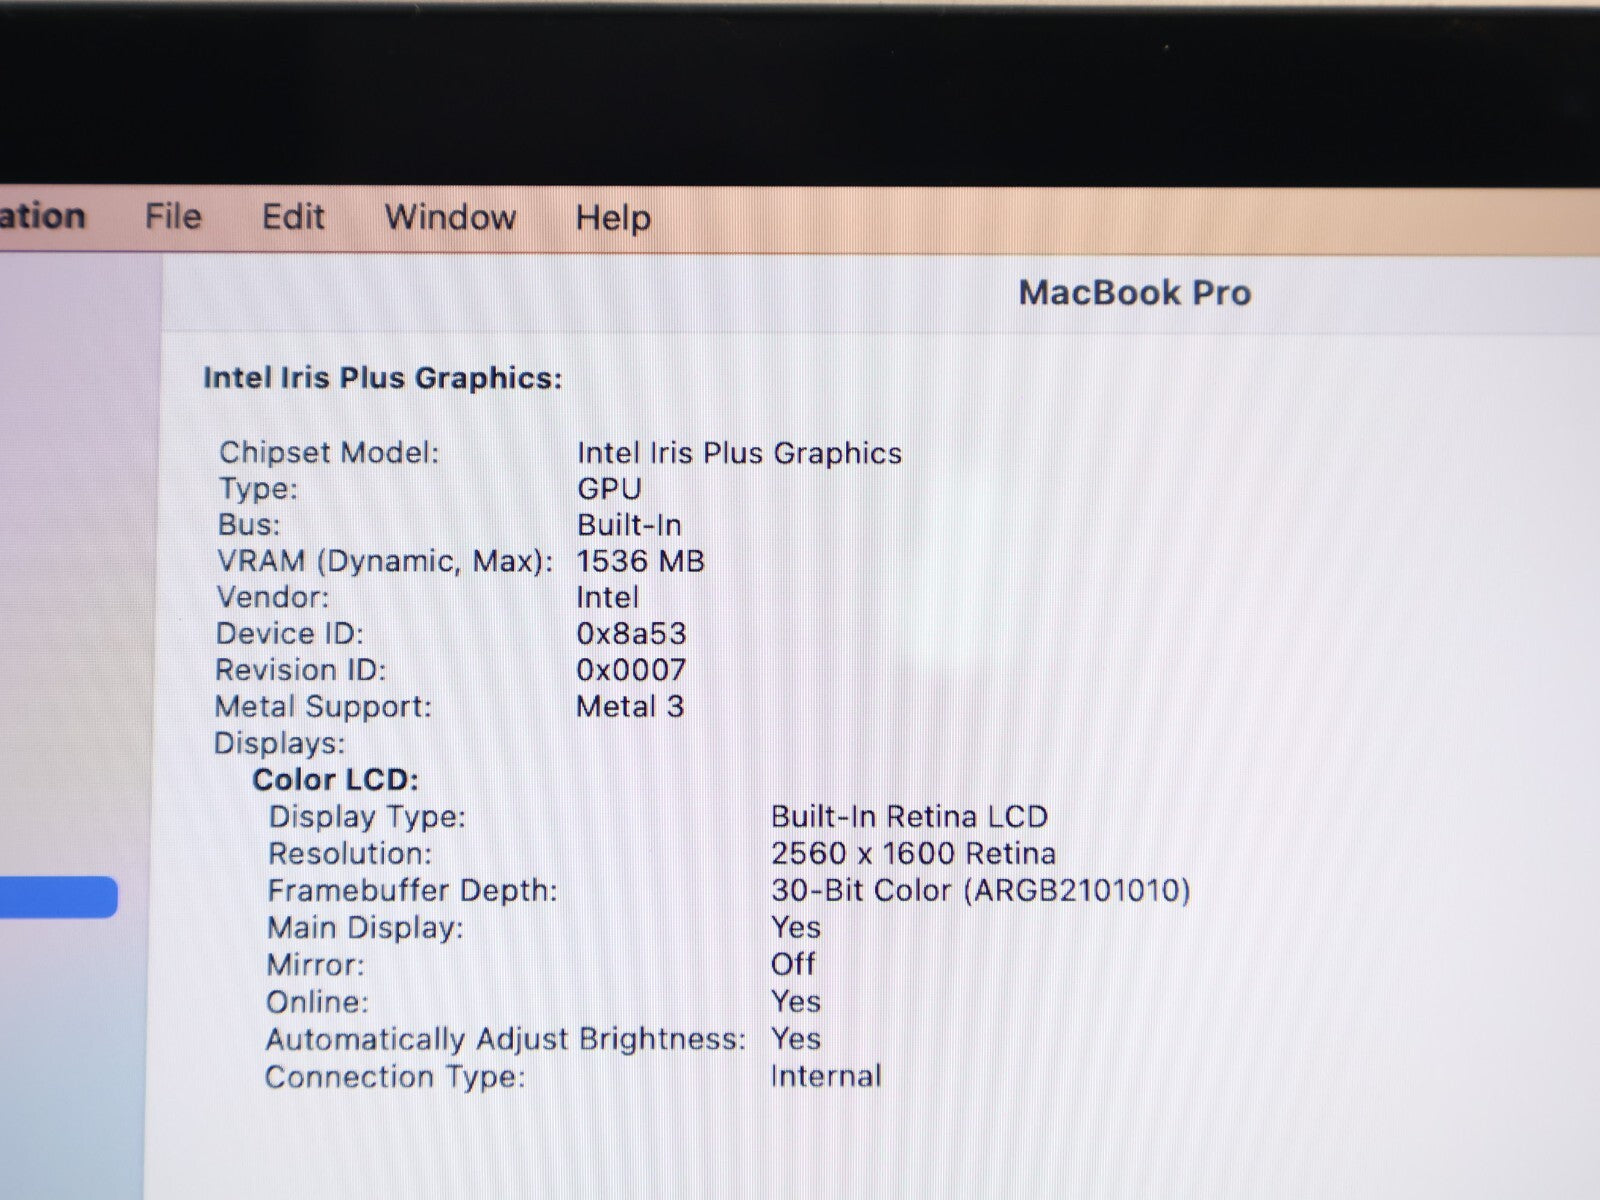Select the Revision ID value 0x0007
Viewport: 1600px width, 1200px height.
pyautogui.click(x=631, y=670)
